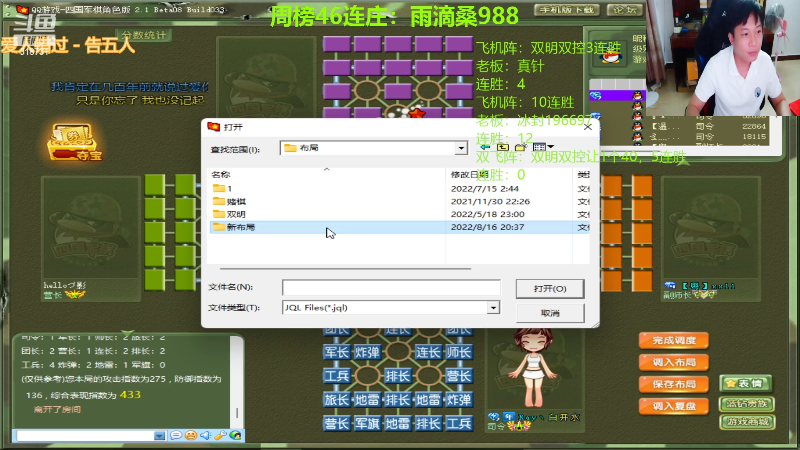Select the 师长 piece on the board

pos(459,352)
